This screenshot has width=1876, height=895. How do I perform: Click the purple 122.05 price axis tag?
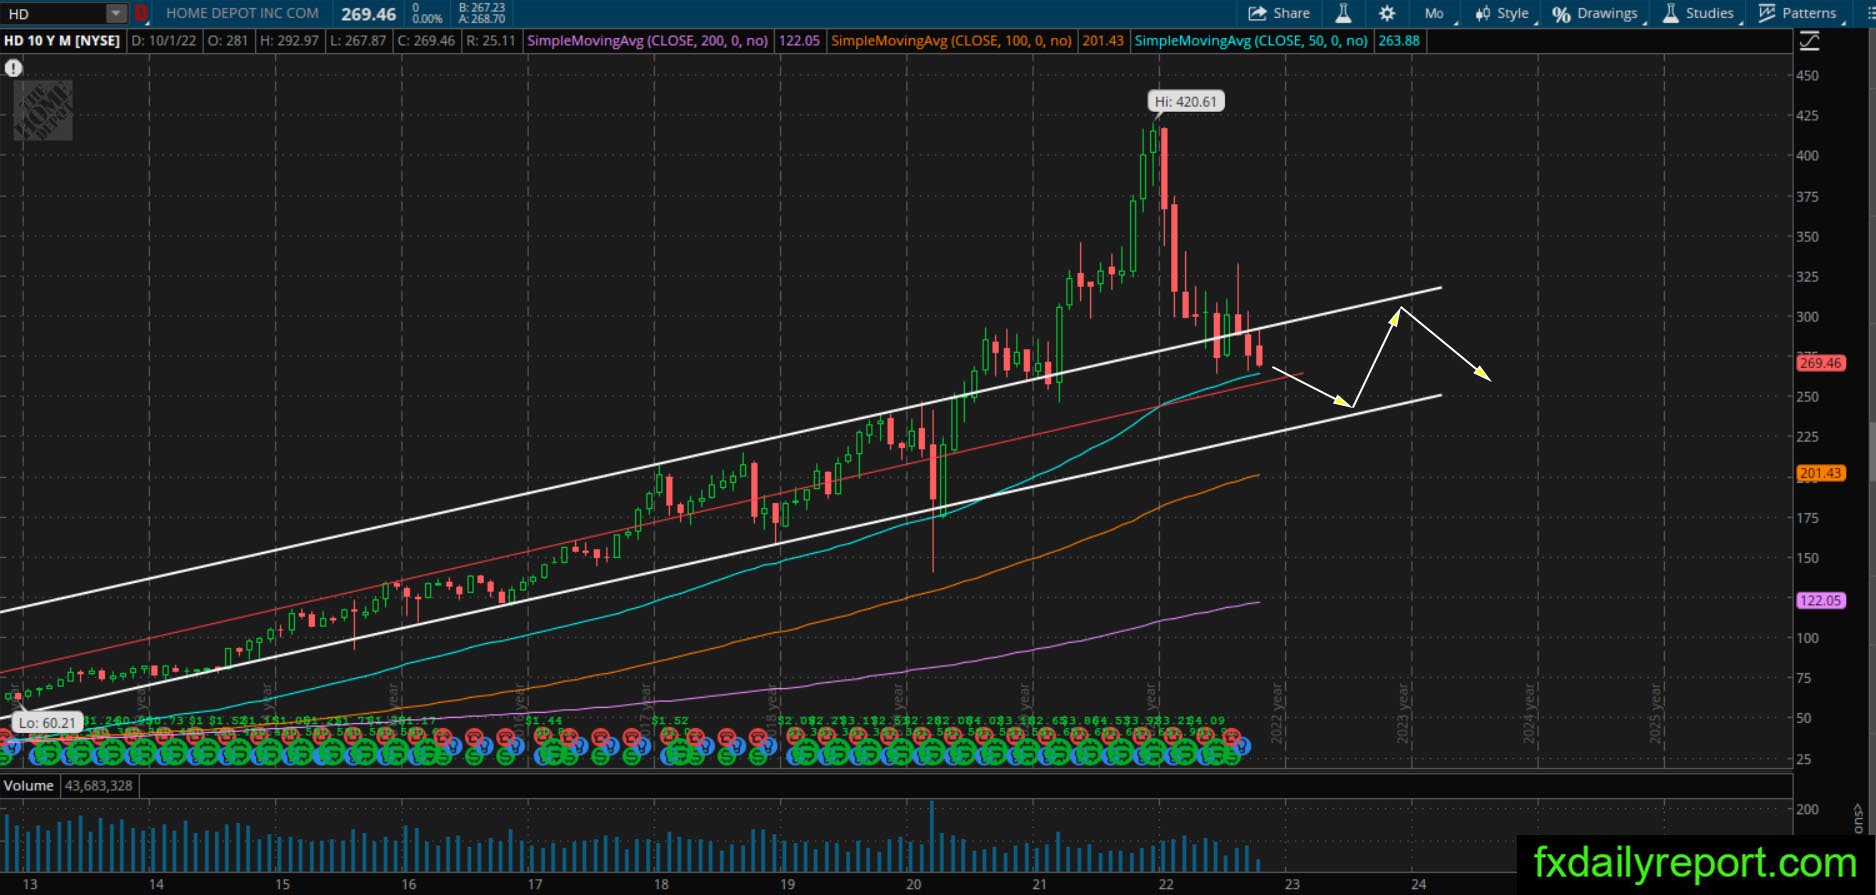click(1820, 600)
